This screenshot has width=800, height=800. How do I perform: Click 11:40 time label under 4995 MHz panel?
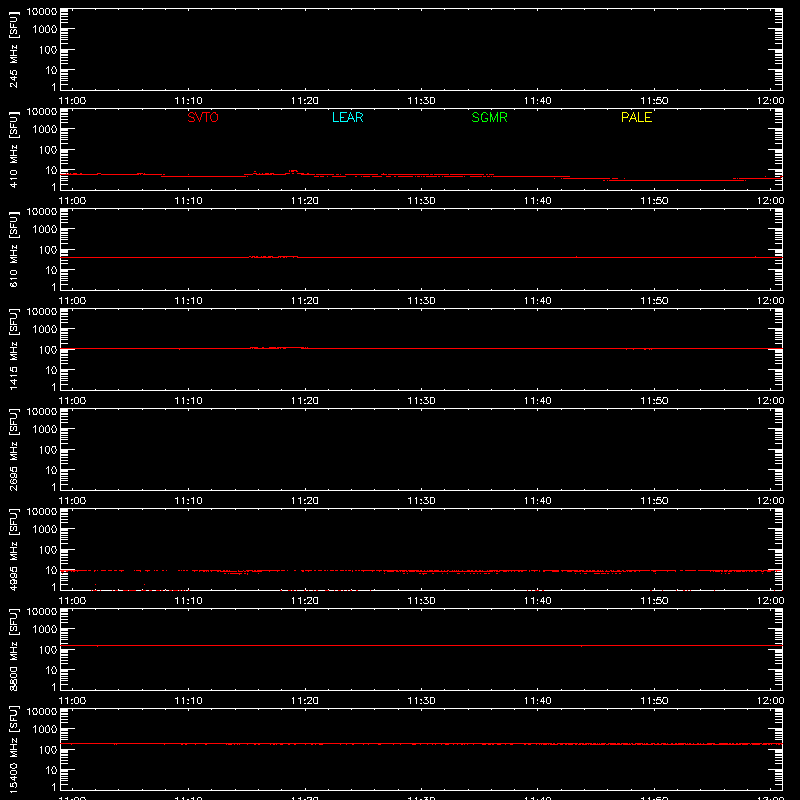[x=537, y=601]
